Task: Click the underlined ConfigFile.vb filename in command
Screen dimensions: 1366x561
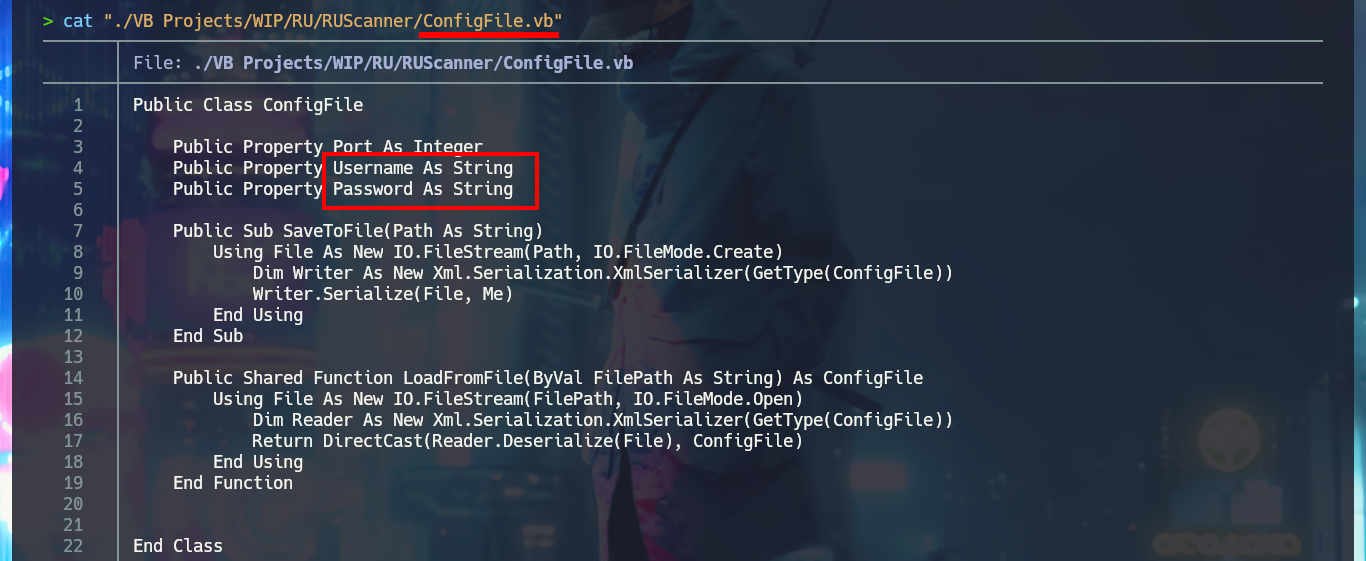Action: pos(488,20)
